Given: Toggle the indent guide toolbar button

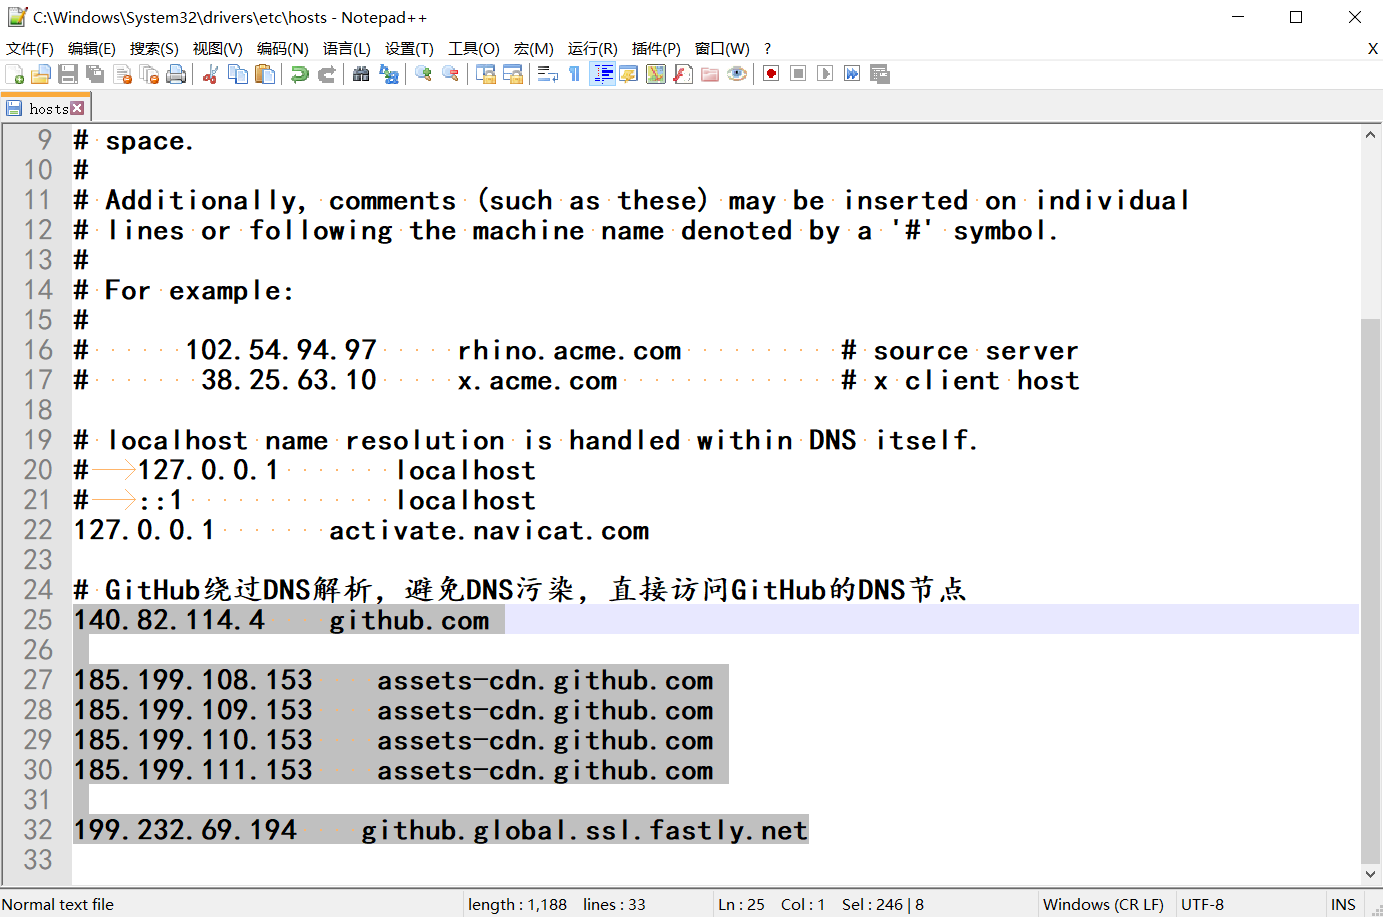Looking at the screenshot, I should [602, 74].
